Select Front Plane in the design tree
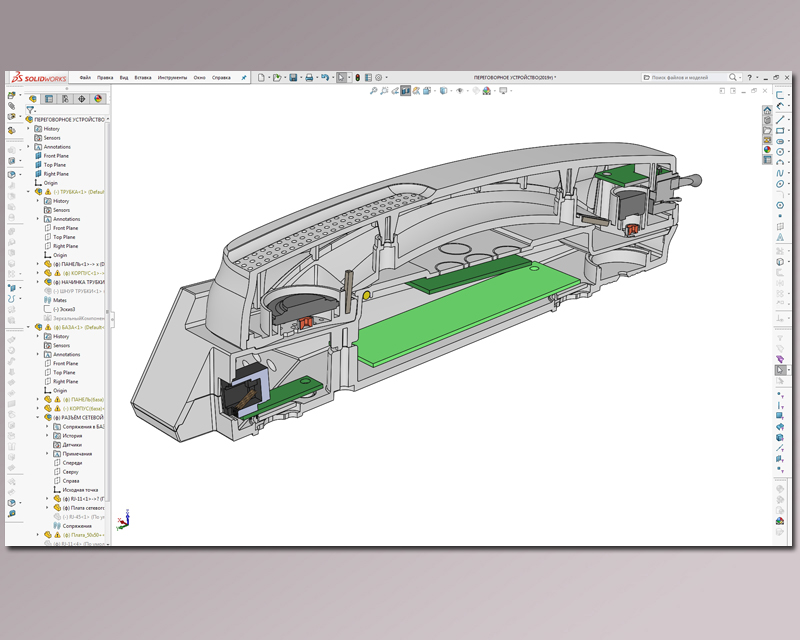This screenshot has height=640, width=800. click(56, 156)
